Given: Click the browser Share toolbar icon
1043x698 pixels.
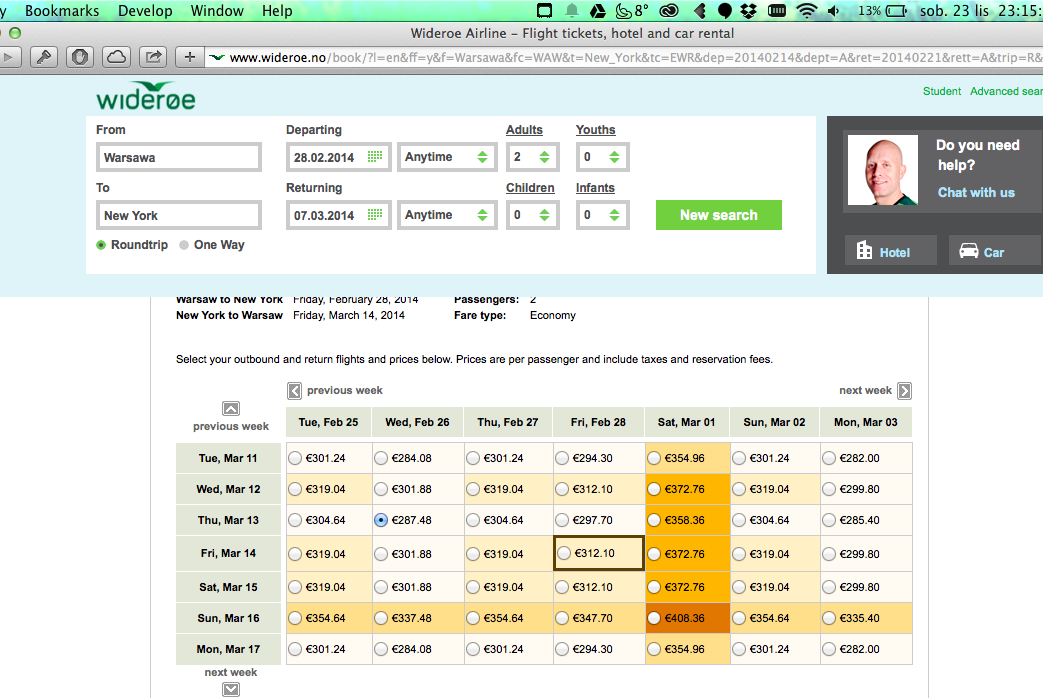Looking at the screenshot, I should (x=153, y=57).
